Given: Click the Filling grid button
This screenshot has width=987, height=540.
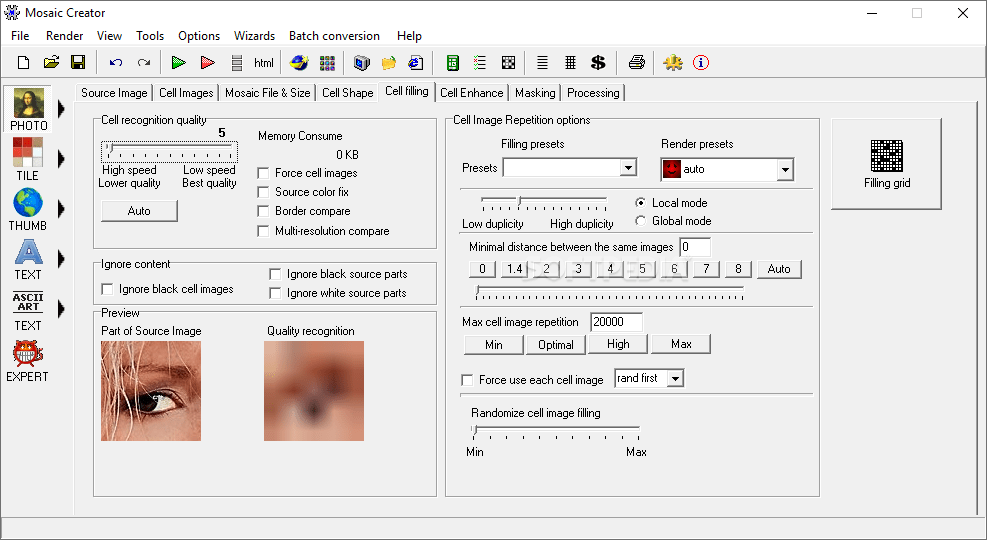Looking at the screenshot, I should [886, 164].
